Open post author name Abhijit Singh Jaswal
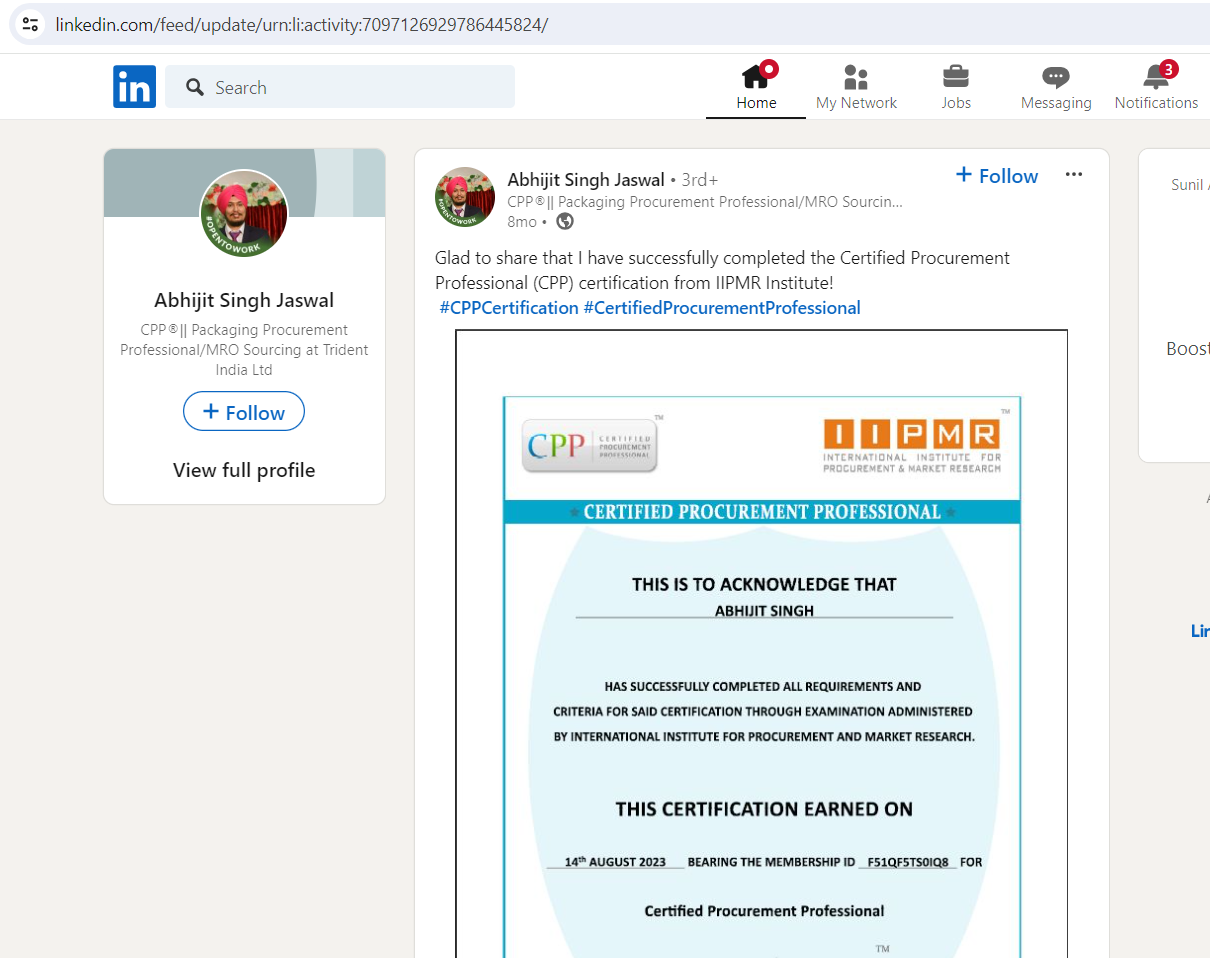 click(586, 180)
